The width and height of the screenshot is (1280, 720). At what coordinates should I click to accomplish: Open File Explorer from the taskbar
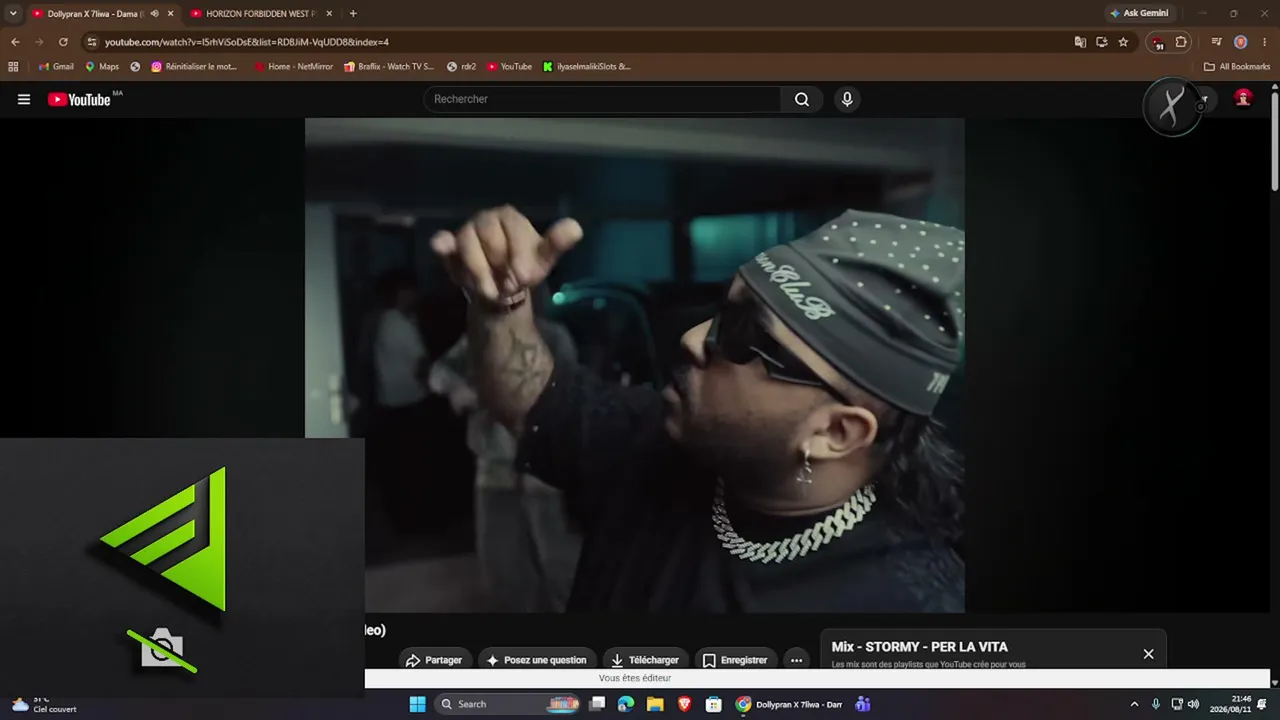point(655,704)
